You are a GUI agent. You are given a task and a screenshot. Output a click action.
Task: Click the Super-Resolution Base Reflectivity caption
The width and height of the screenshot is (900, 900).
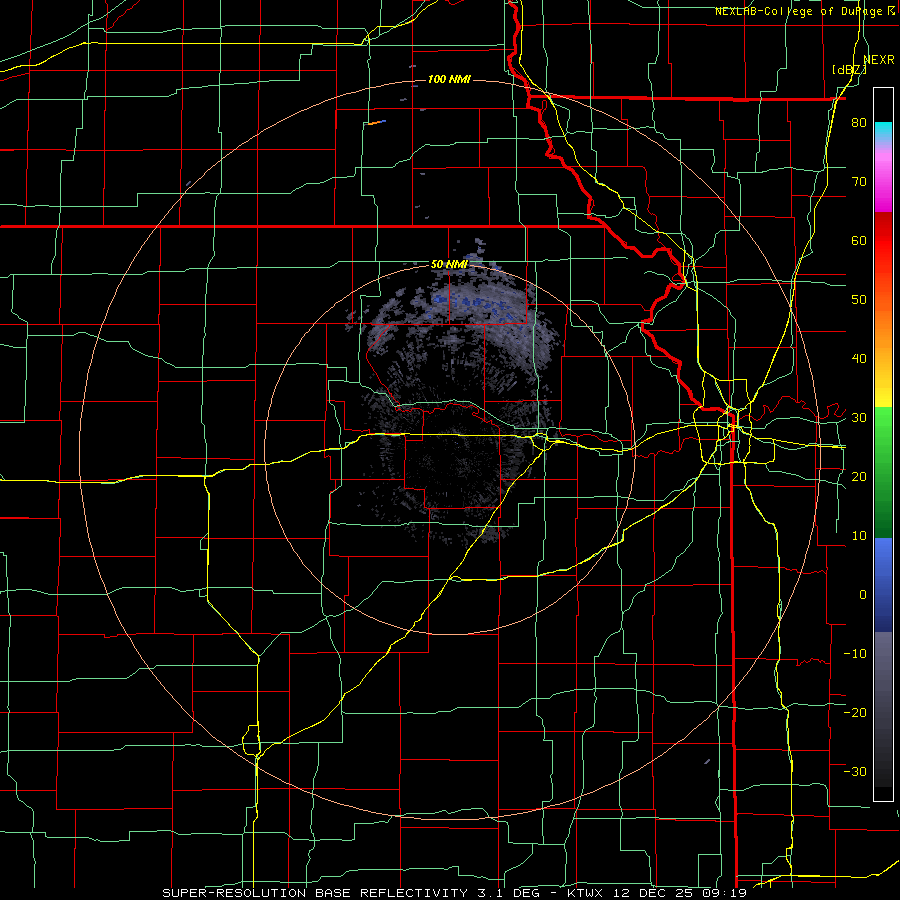pos(454,893)
